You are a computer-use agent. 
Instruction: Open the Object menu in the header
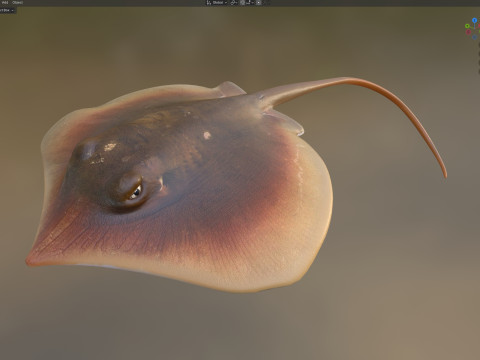pos(17,2)
